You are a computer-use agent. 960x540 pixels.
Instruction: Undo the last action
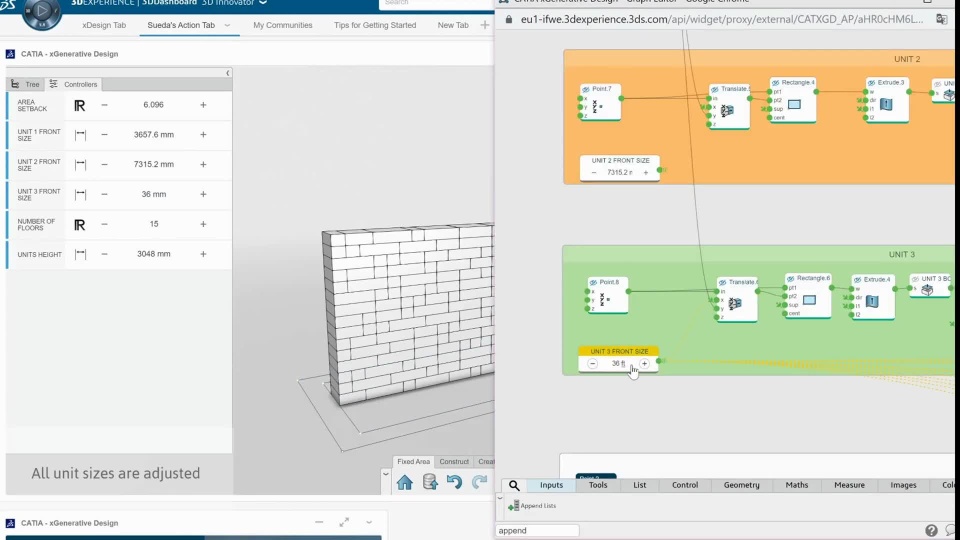(x=454, y=482)
